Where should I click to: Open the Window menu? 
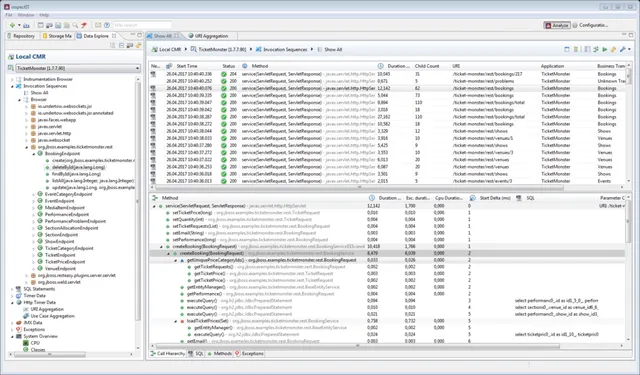(26, 15)
